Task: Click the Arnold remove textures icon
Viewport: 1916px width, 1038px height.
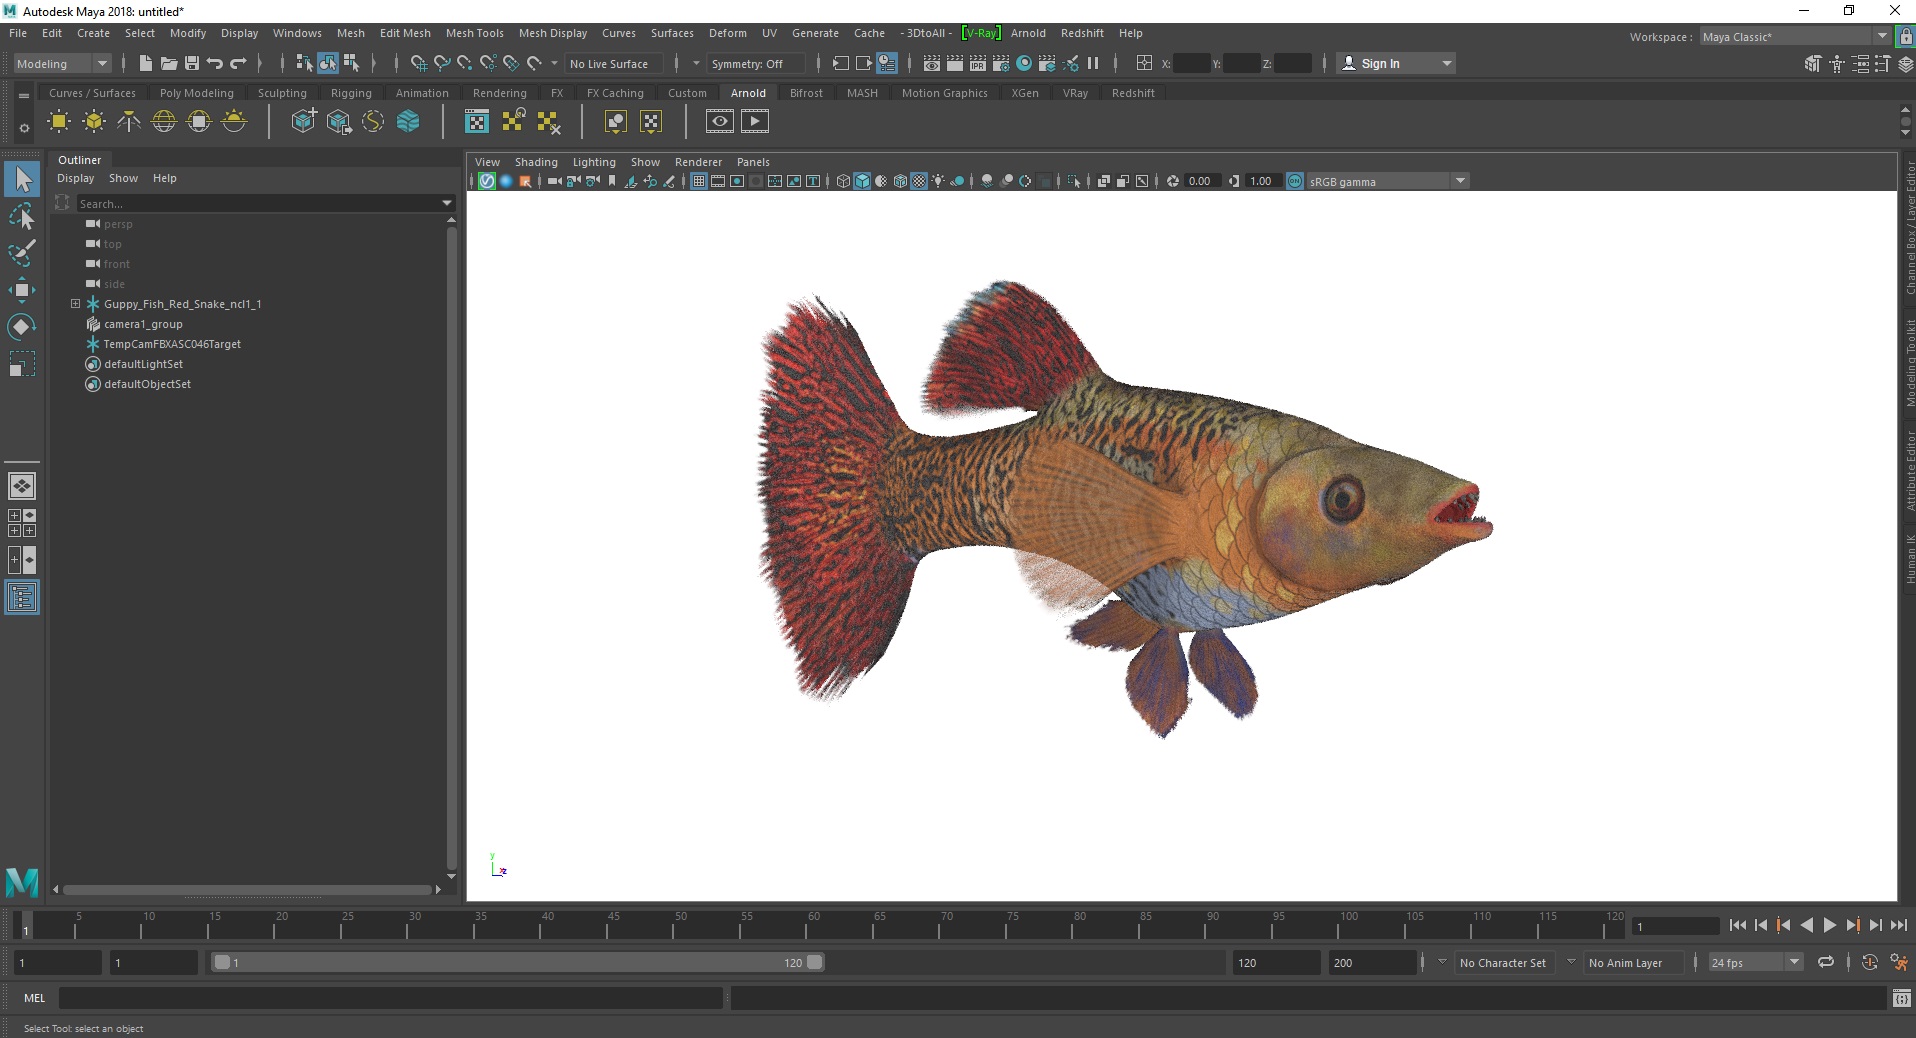Action: click(548, 122)
